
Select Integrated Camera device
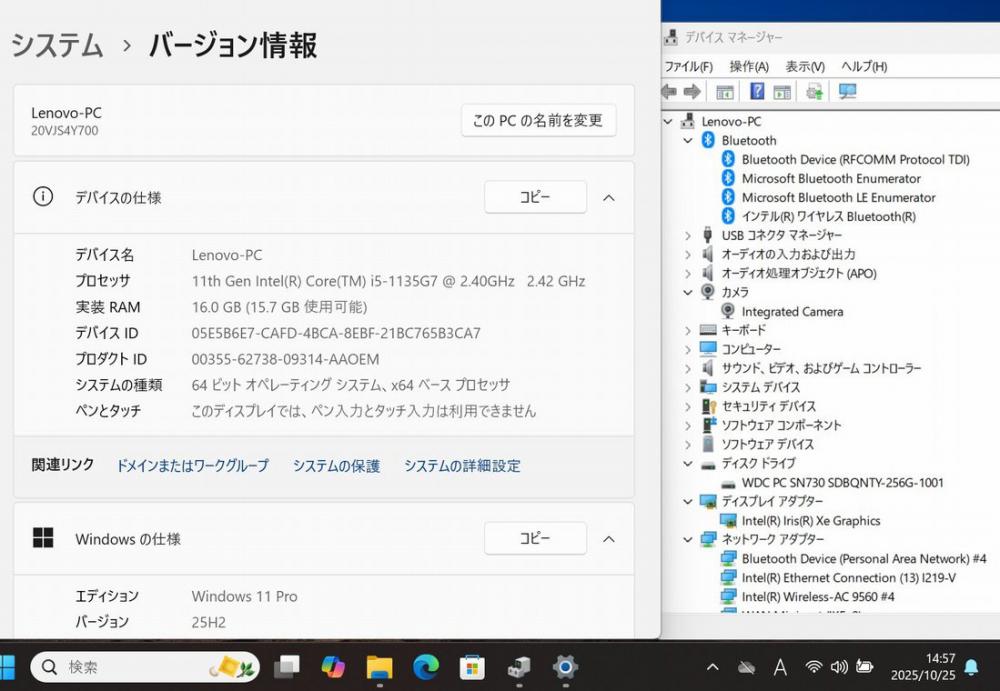pyautogui.click(x=791, y=311)
